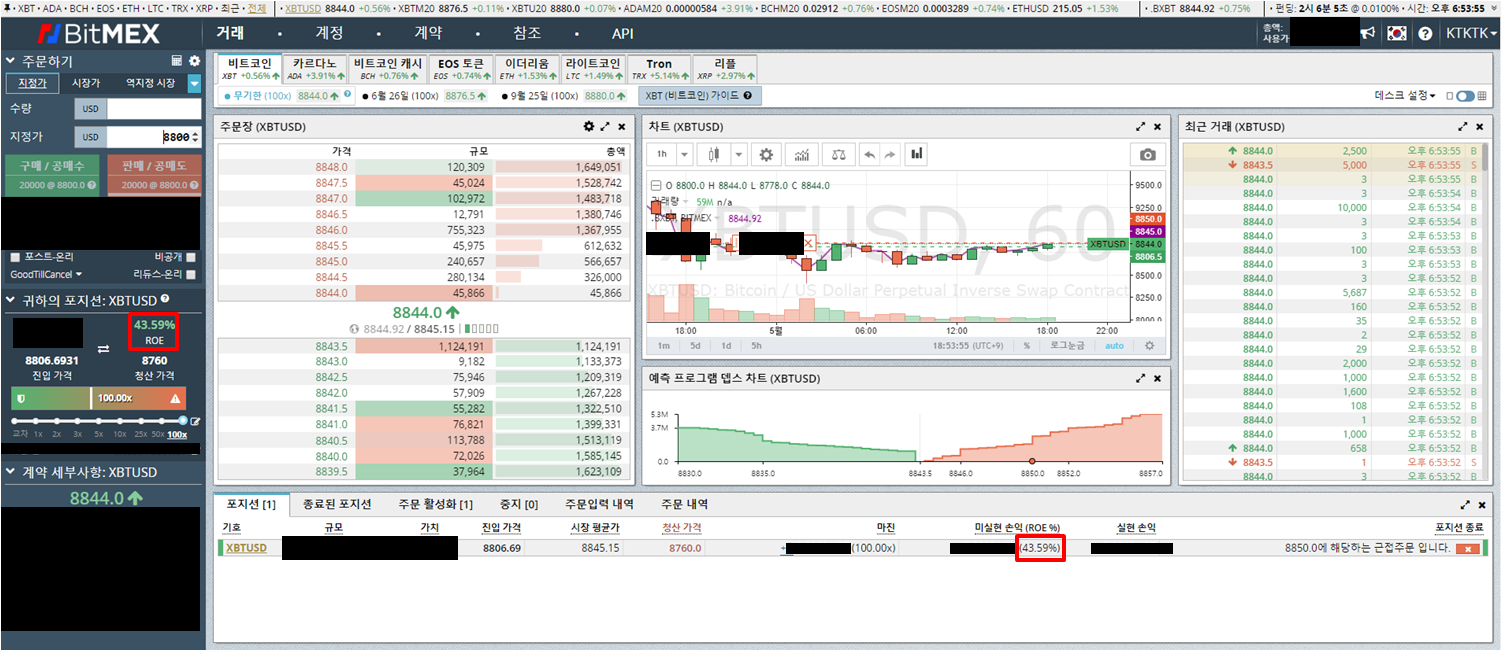Viewport: 1502px width, 651px height.
Task: Collapse the 주문하기 order section
Action: (11, 61)
